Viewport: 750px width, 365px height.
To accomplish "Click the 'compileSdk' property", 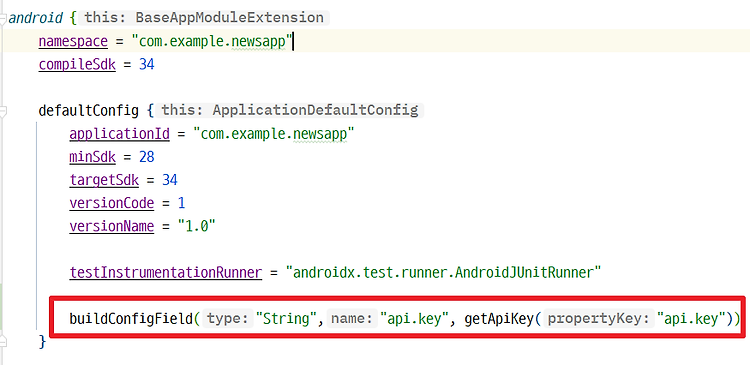I will 77,65.
